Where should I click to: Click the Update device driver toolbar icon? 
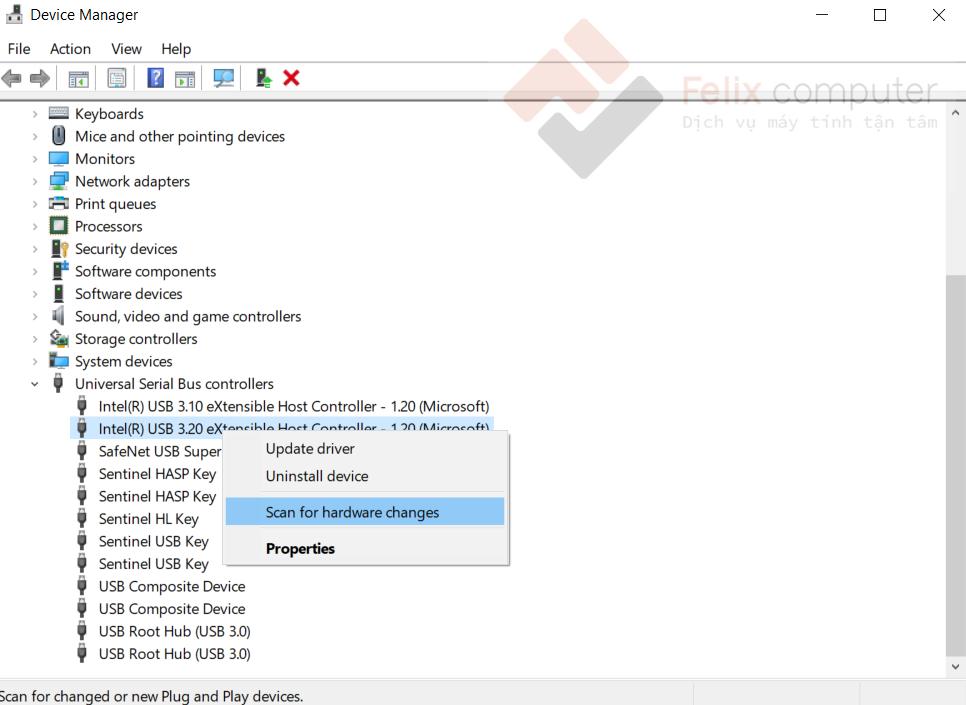pos(263,78)
